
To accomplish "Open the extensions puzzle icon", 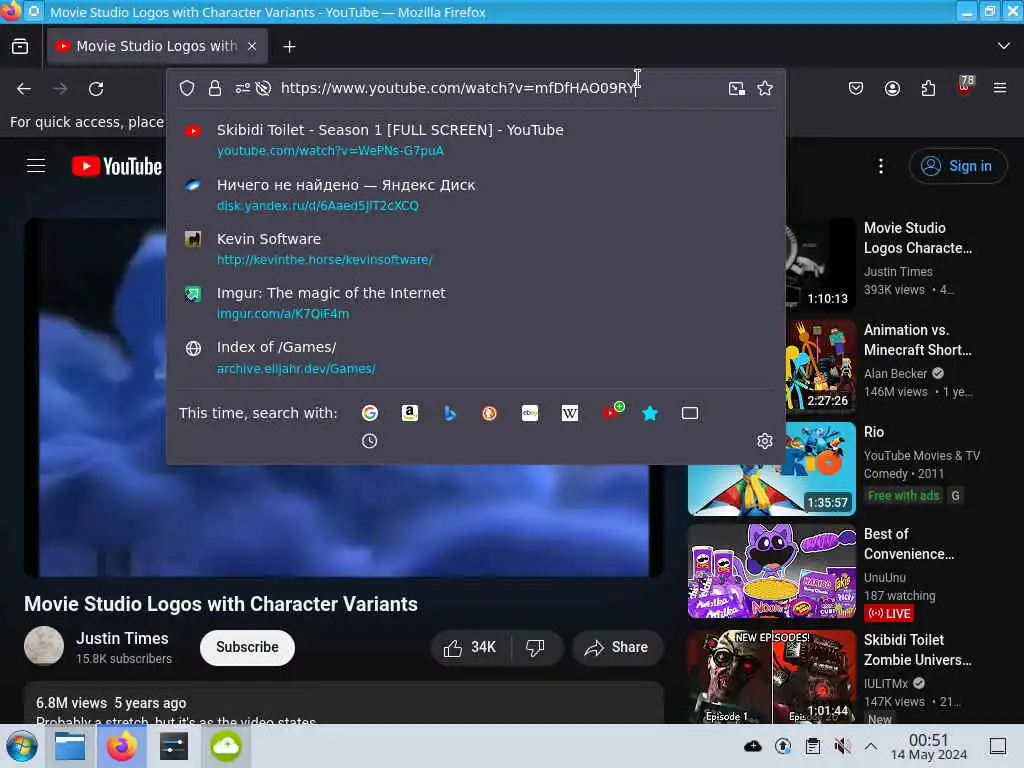I will pyautogui.click(x=928, y=88).
